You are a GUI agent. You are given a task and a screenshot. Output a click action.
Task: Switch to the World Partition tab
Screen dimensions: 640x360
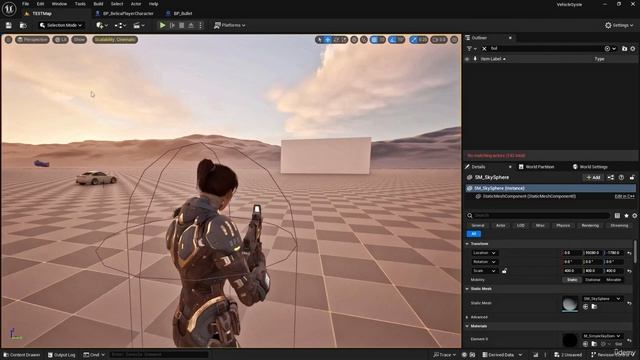tap(536, 167)
